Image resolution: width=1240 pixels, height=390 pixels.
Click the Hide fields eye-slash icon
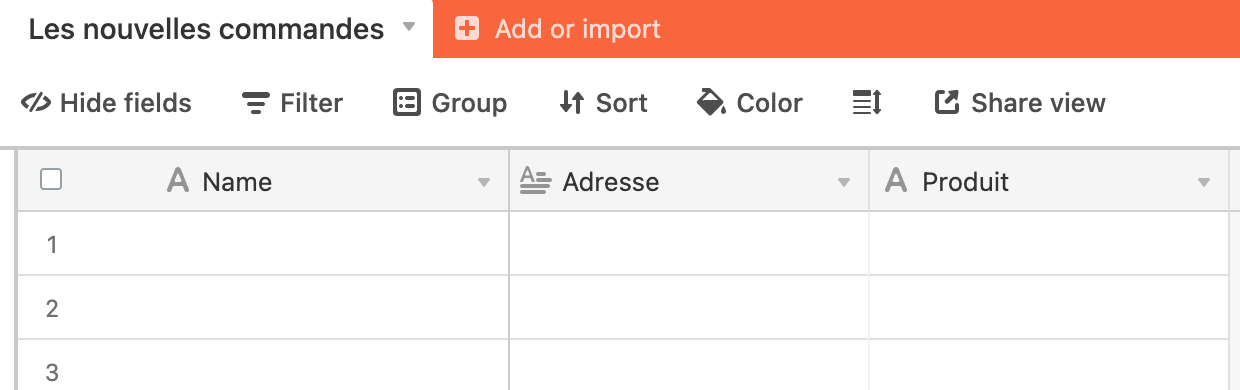click(x=35, y=103)
